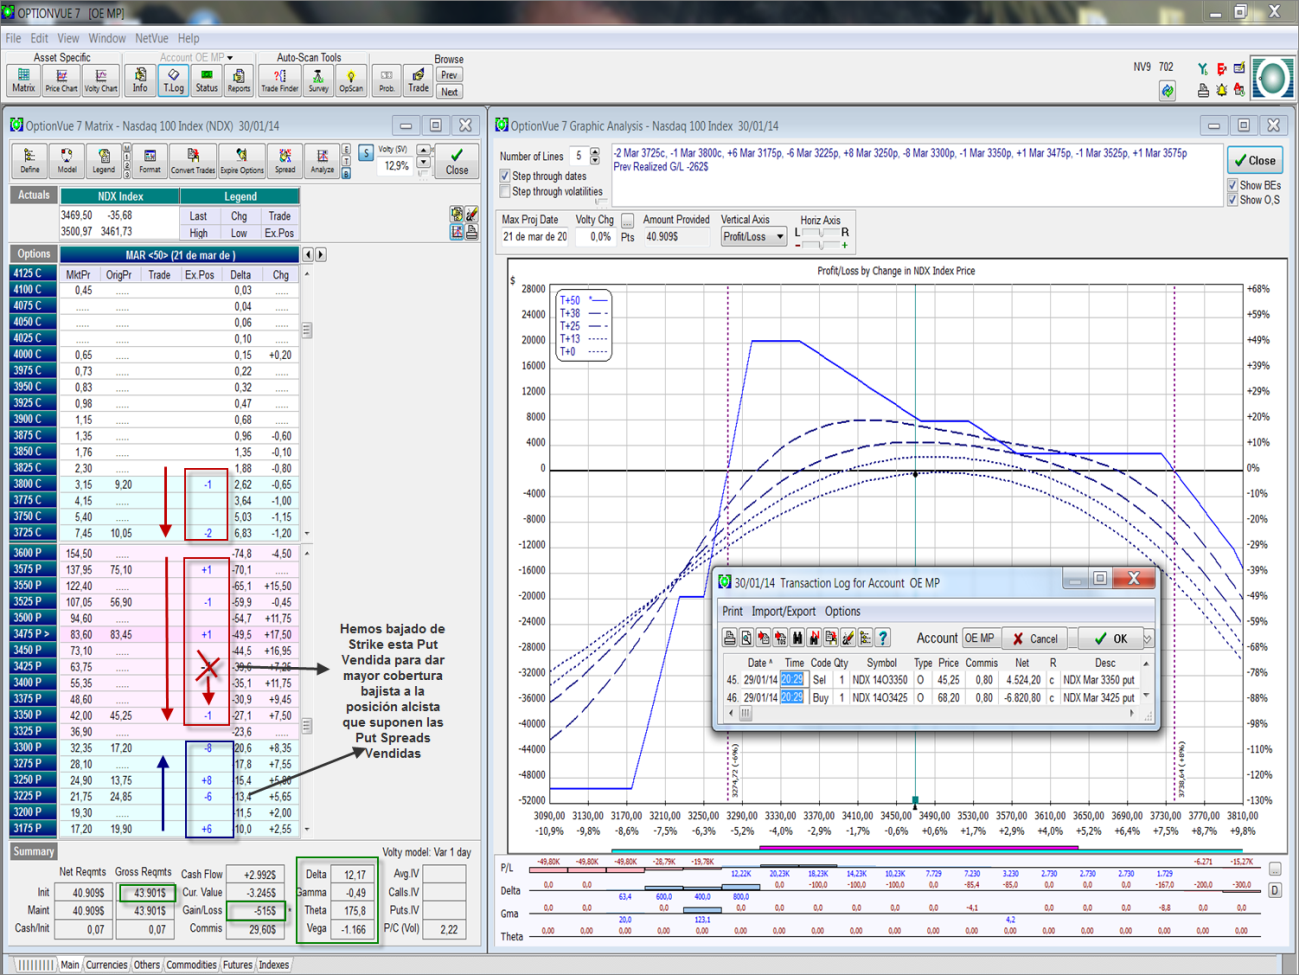This screenshot has height=975, width=1299.
Task: Launch the Trade Finder scan tool
Action: [x=279, y=80]
